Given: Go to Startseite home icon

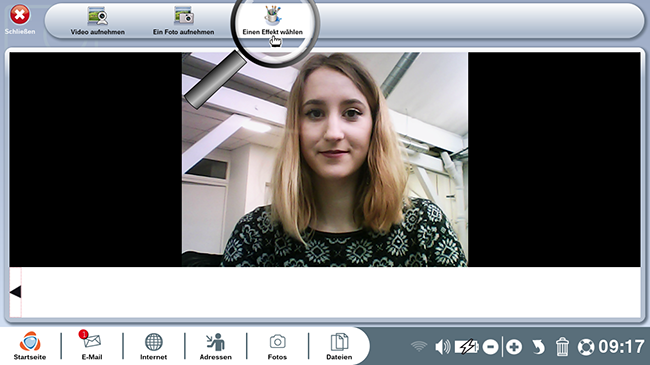Looking at the screenshot, I should [x=30, y=342].
